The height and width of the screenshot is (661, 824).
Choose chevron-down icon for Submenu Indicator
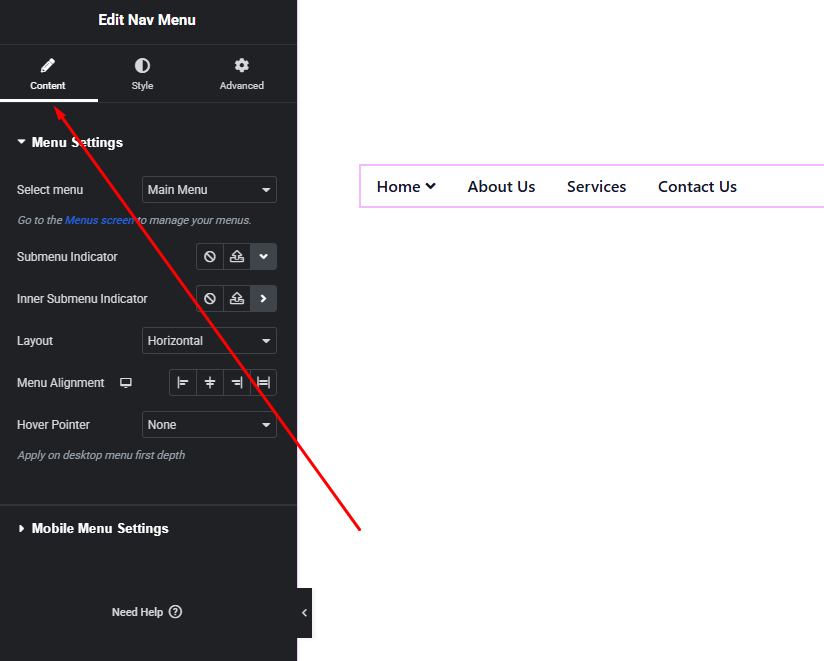[x=263, y=257]
